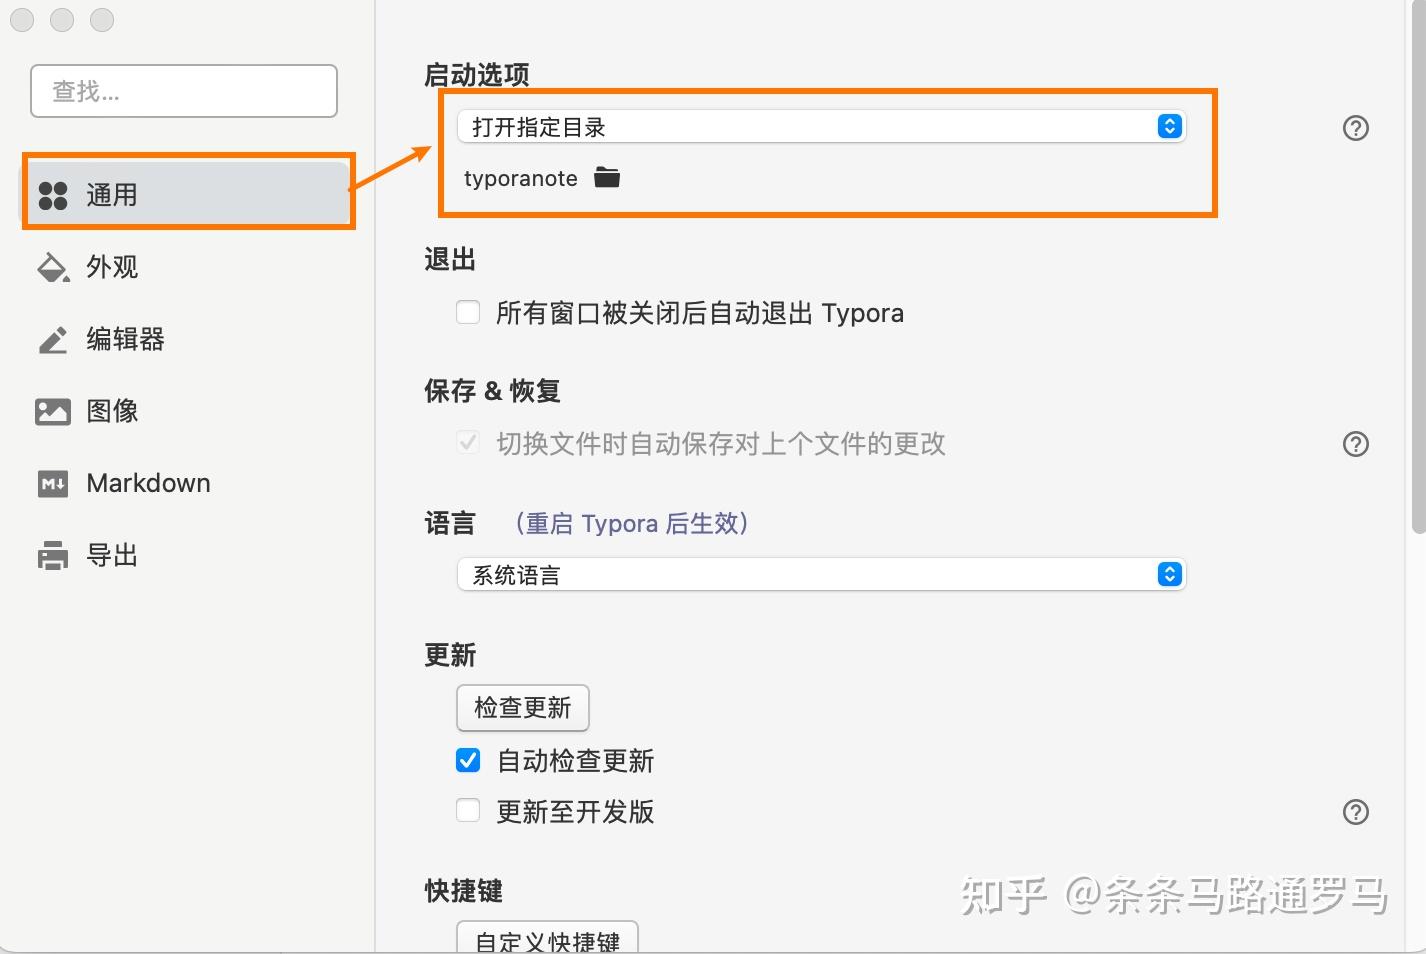Focus the 查找 search field
This screenshot has height=954, width=1426.
pyautogui.click(x=184, y=91)
